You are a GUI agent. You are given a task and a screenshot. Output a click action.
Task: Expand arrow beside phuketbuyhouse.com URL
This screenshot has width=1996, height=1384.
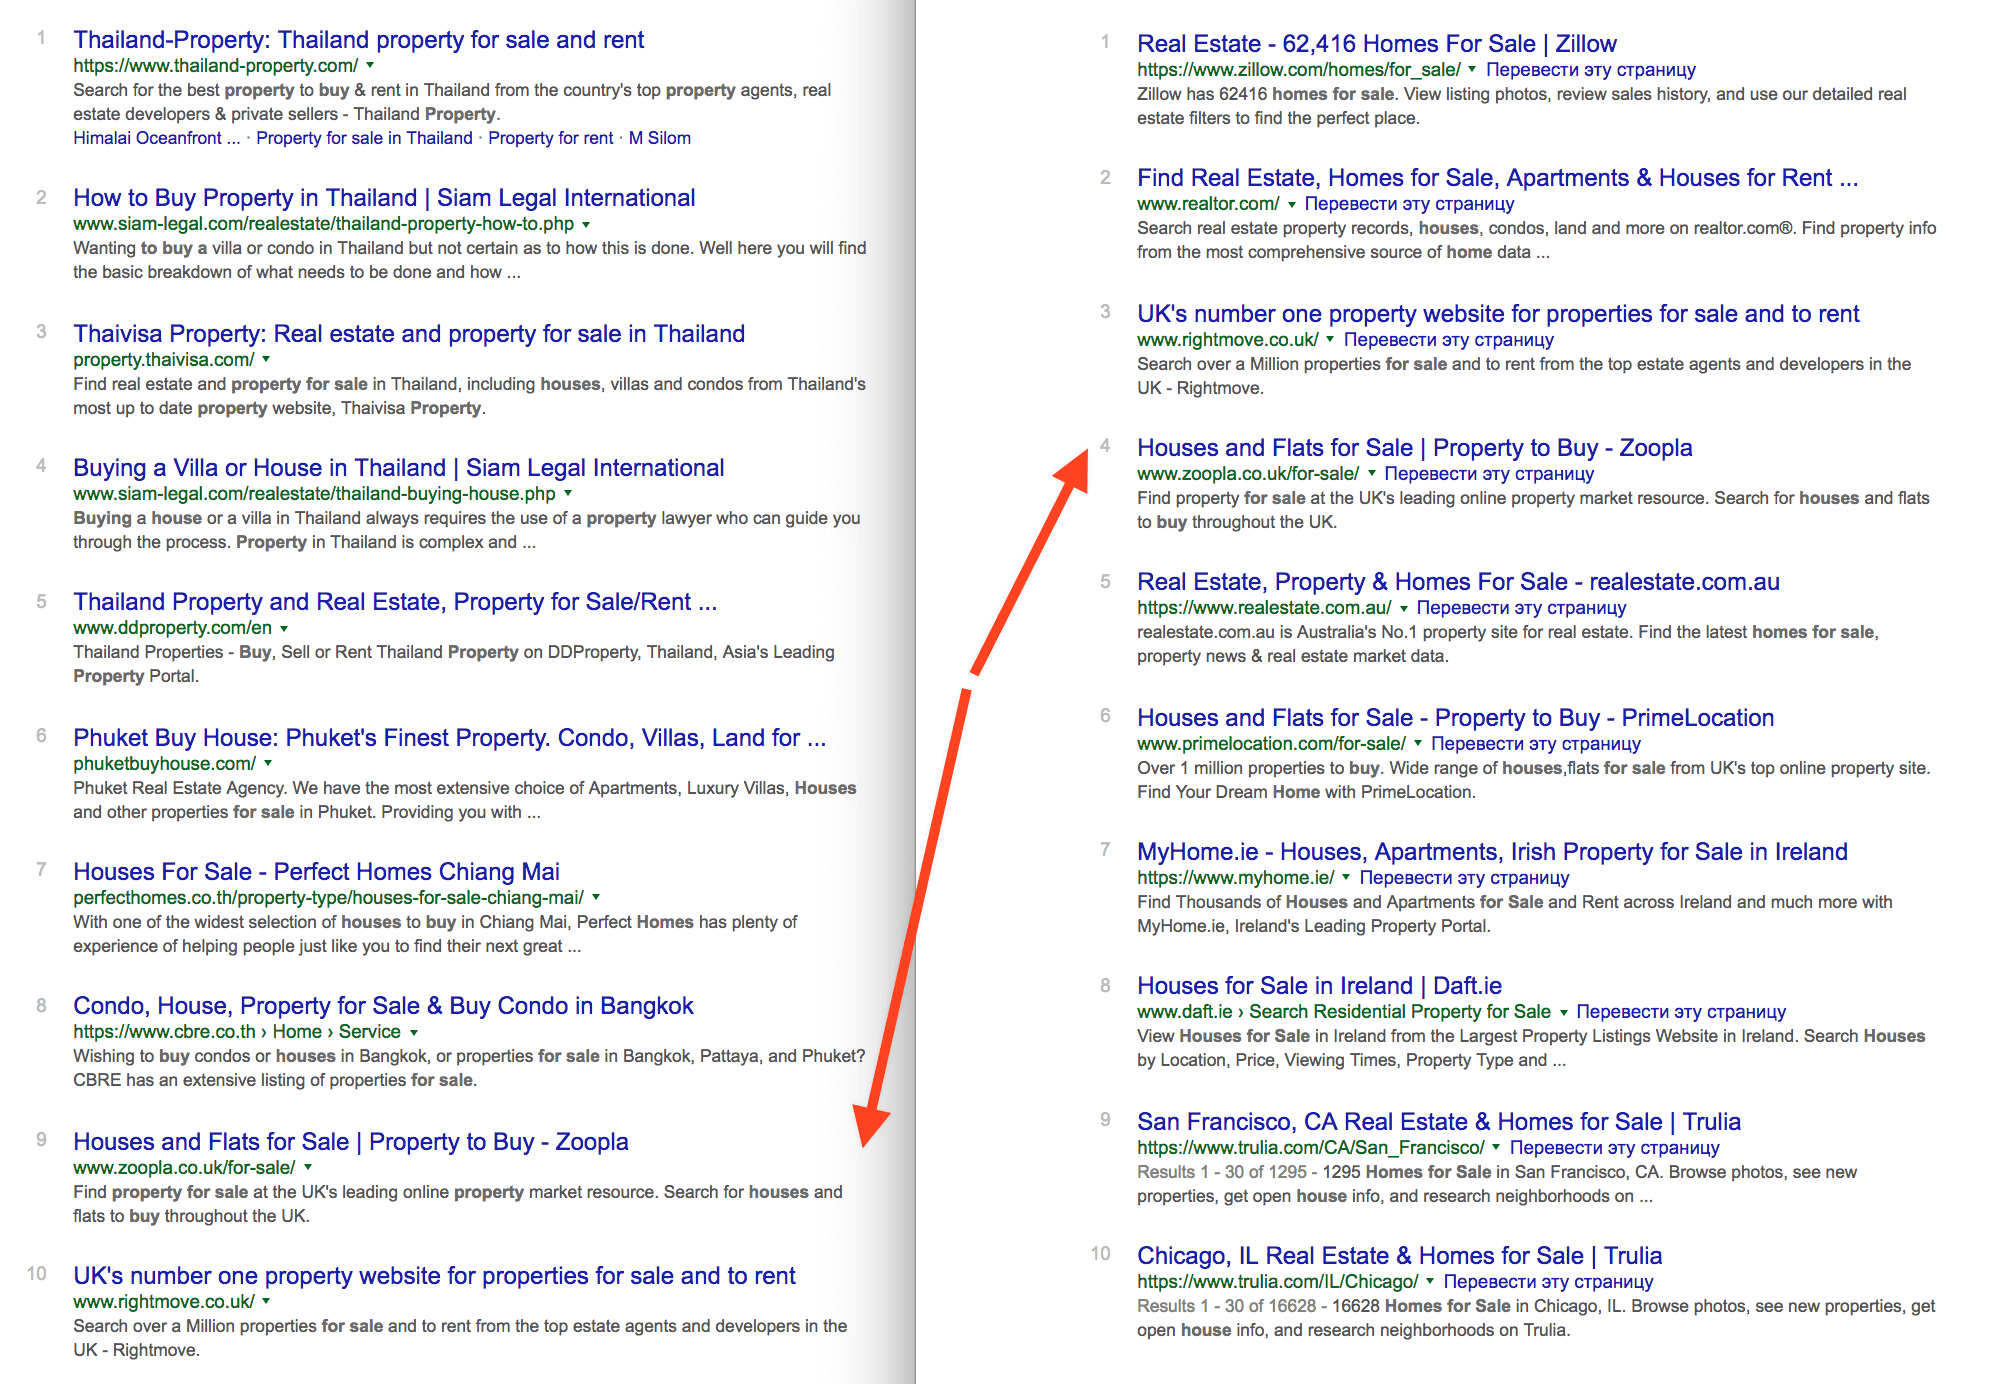[x=268, y=763]
